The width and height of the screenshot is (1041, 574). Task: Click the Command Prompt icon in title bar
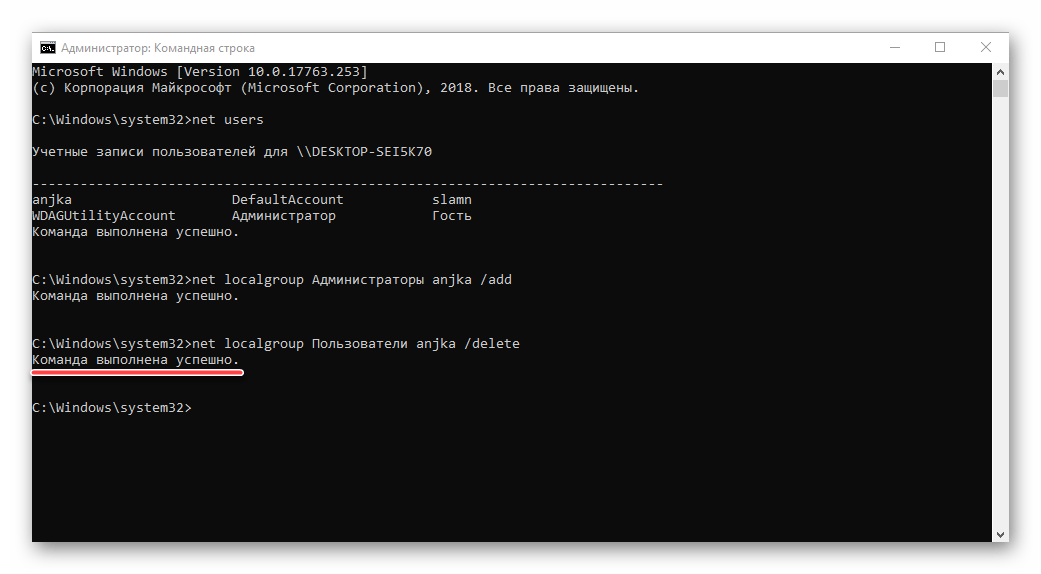(x=47, y=47)
